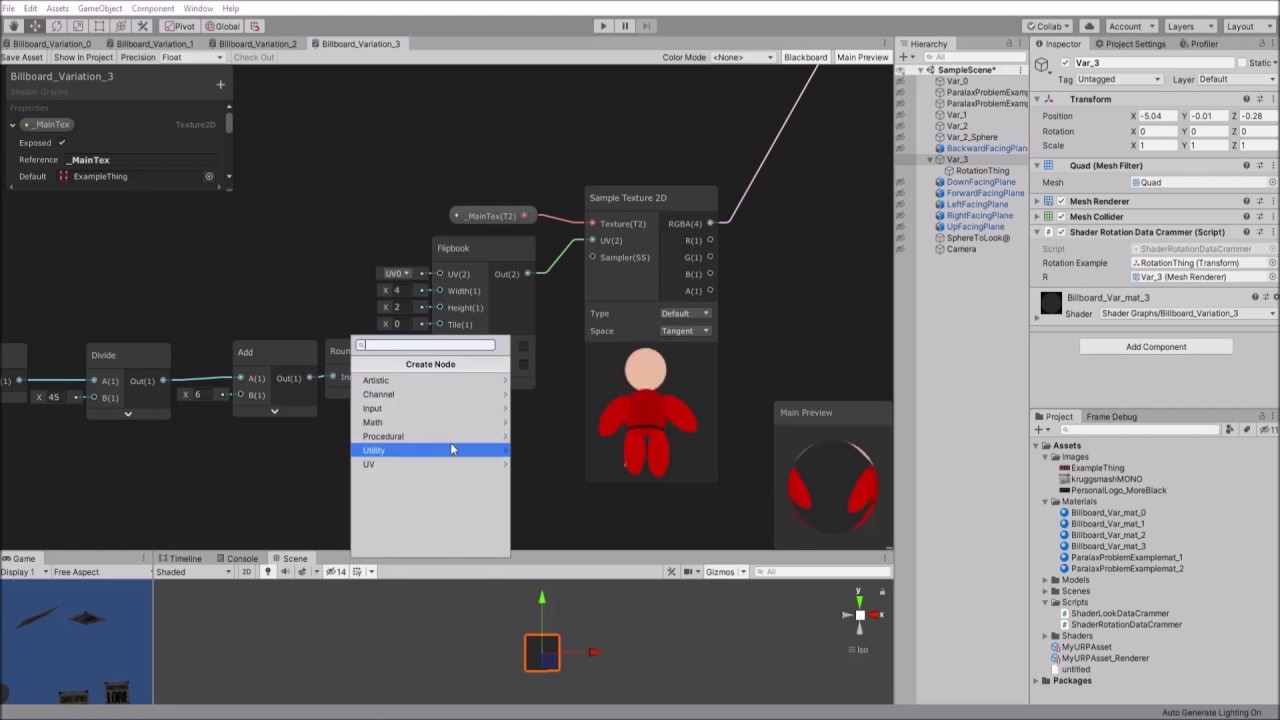Toggle grid snapping icon next to Global
1280x720 pixels.
(255, 26)
